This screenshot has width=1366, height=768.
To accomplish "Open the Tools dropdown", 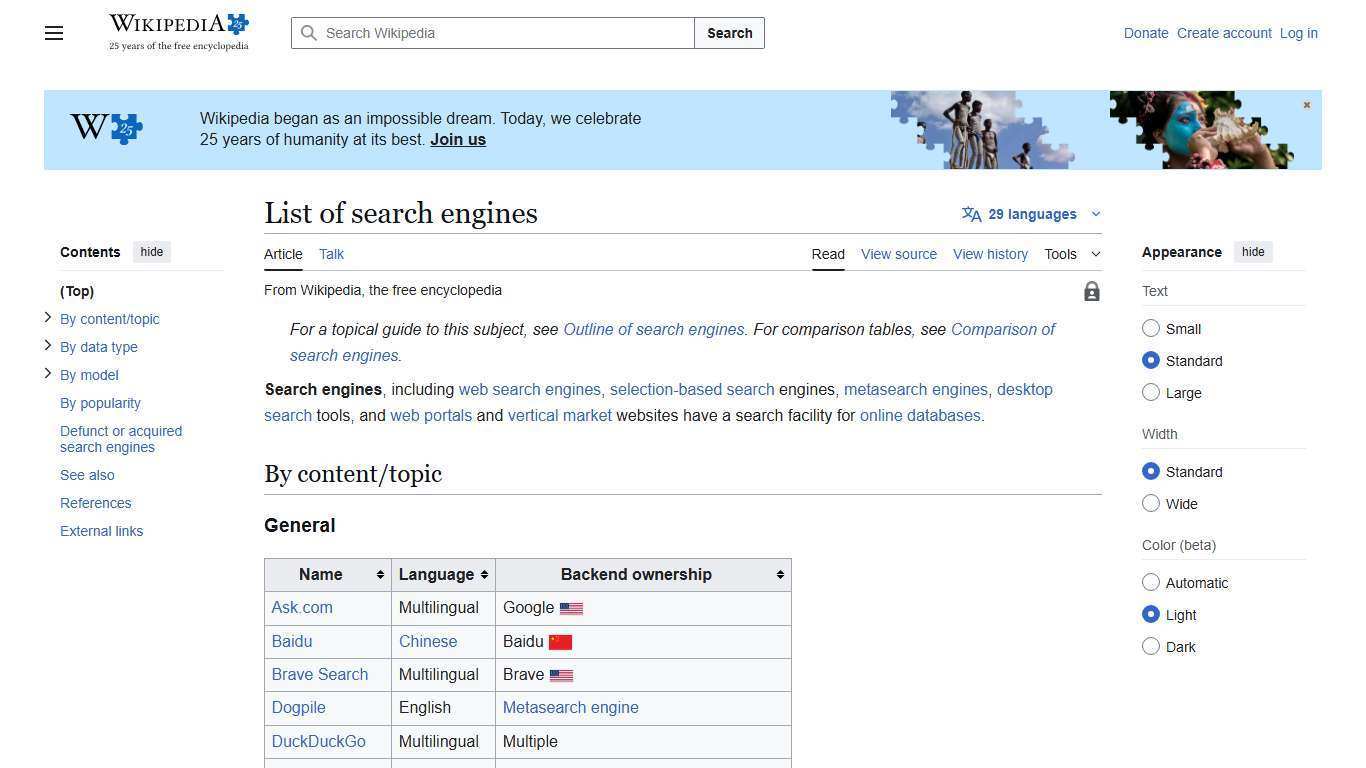I will tap(1072, 254).
